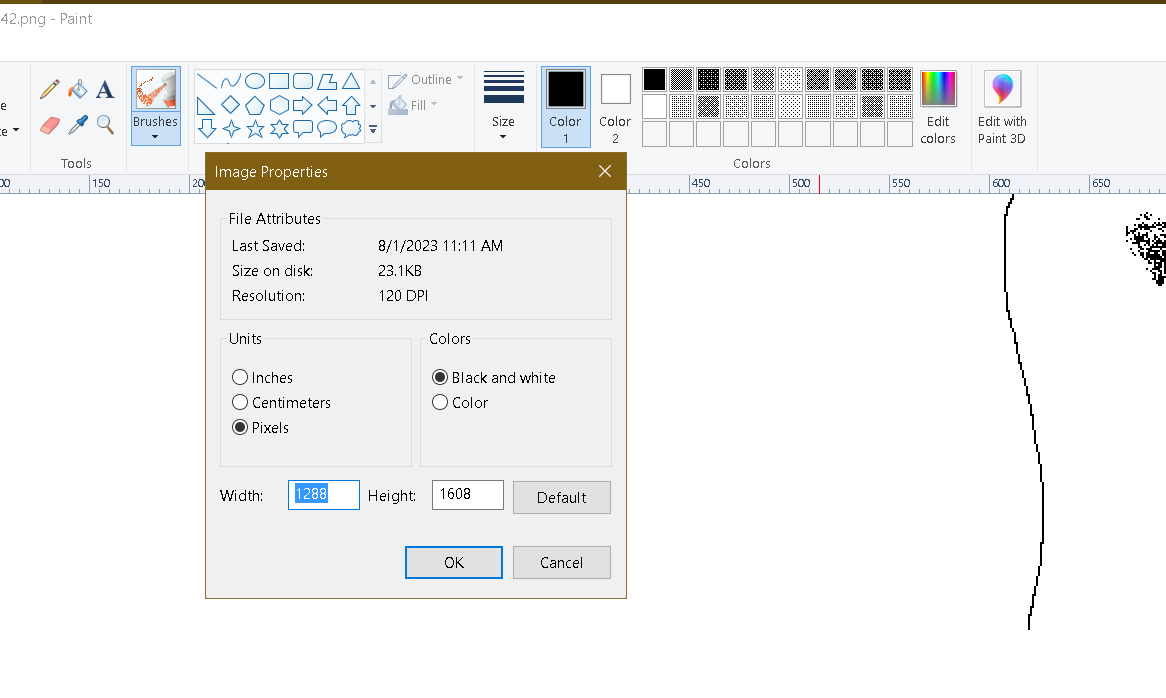Image resolution: width=1166 pixels, height=698 pixels.
Task: Select the Line shape
Action: (x=207, y=81)
